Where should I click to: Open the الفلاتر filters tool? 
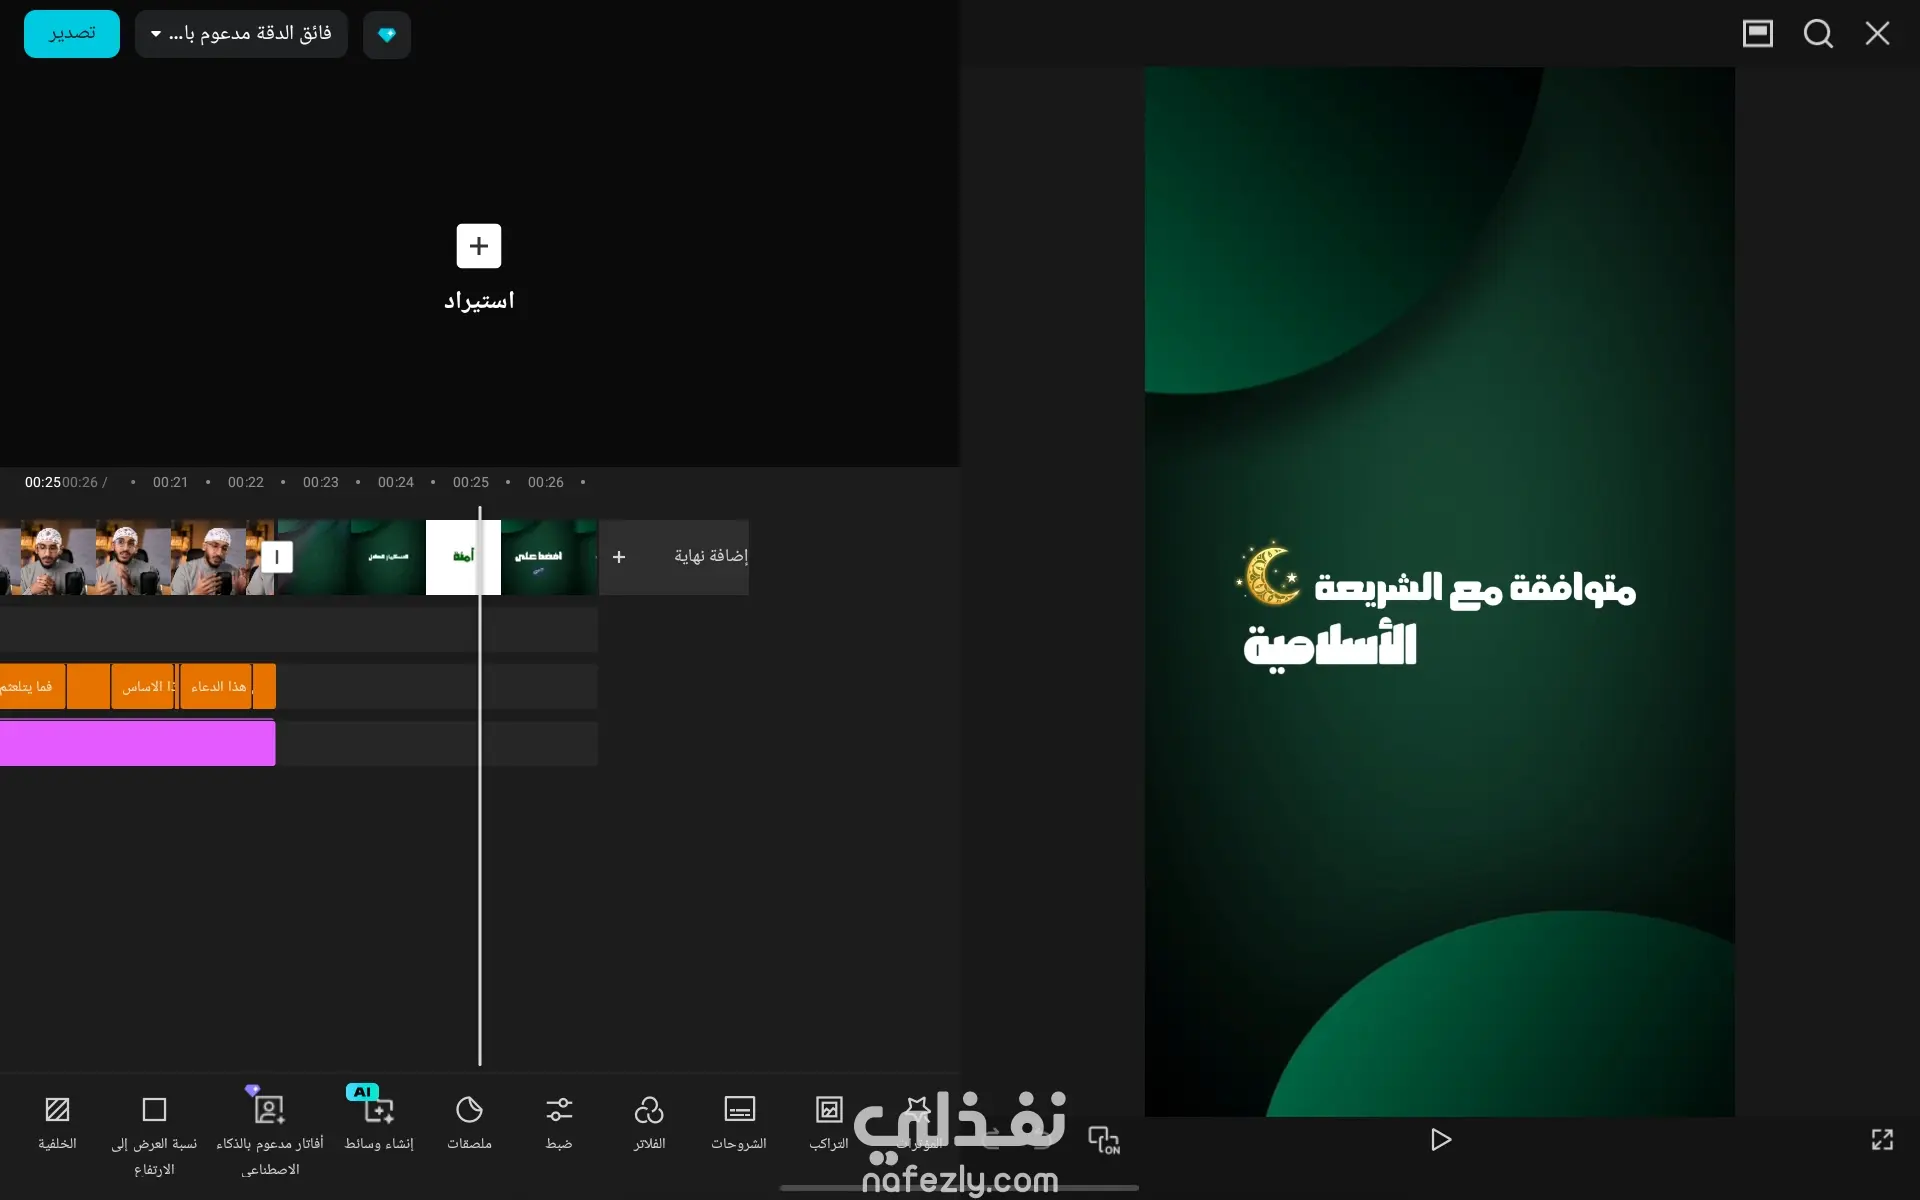649,1122
